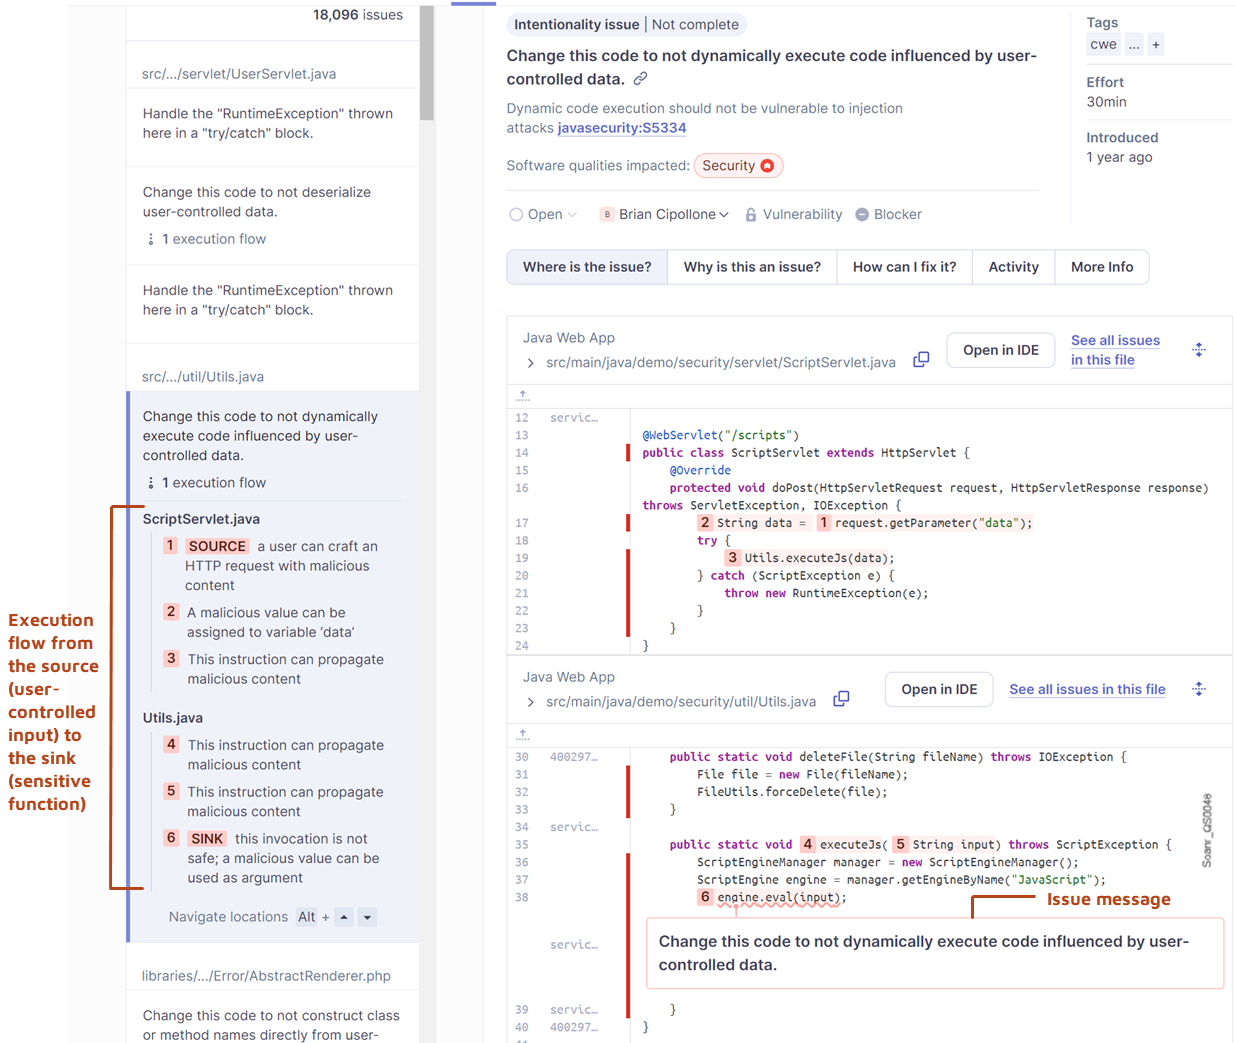
Task: Reveal hidden tags via the ellipsis
Action: click(x=1133, y=44)
